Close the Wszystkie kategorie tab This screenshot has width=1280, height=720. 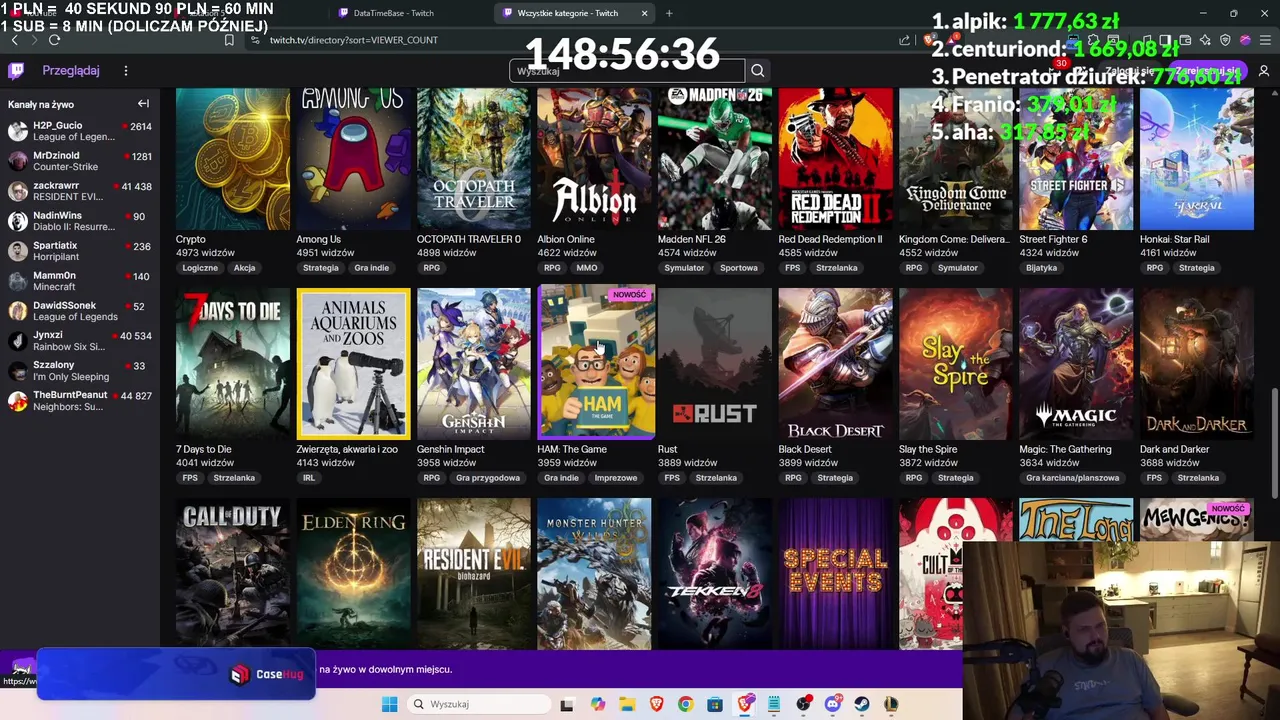tap(644, 13)
